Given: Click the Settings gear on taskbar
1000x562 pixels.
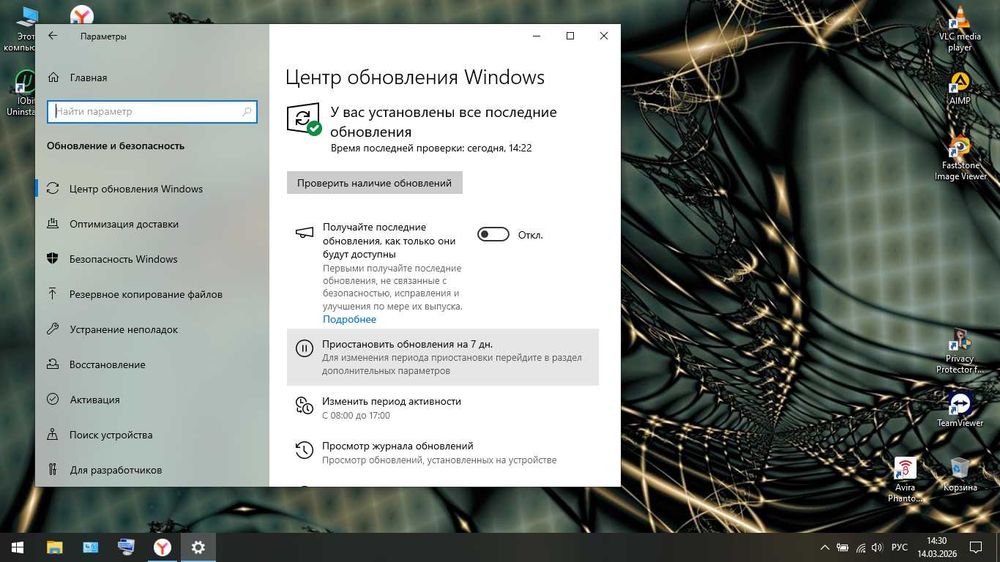Looking at the screenshot, I should (x=198, y=547).
